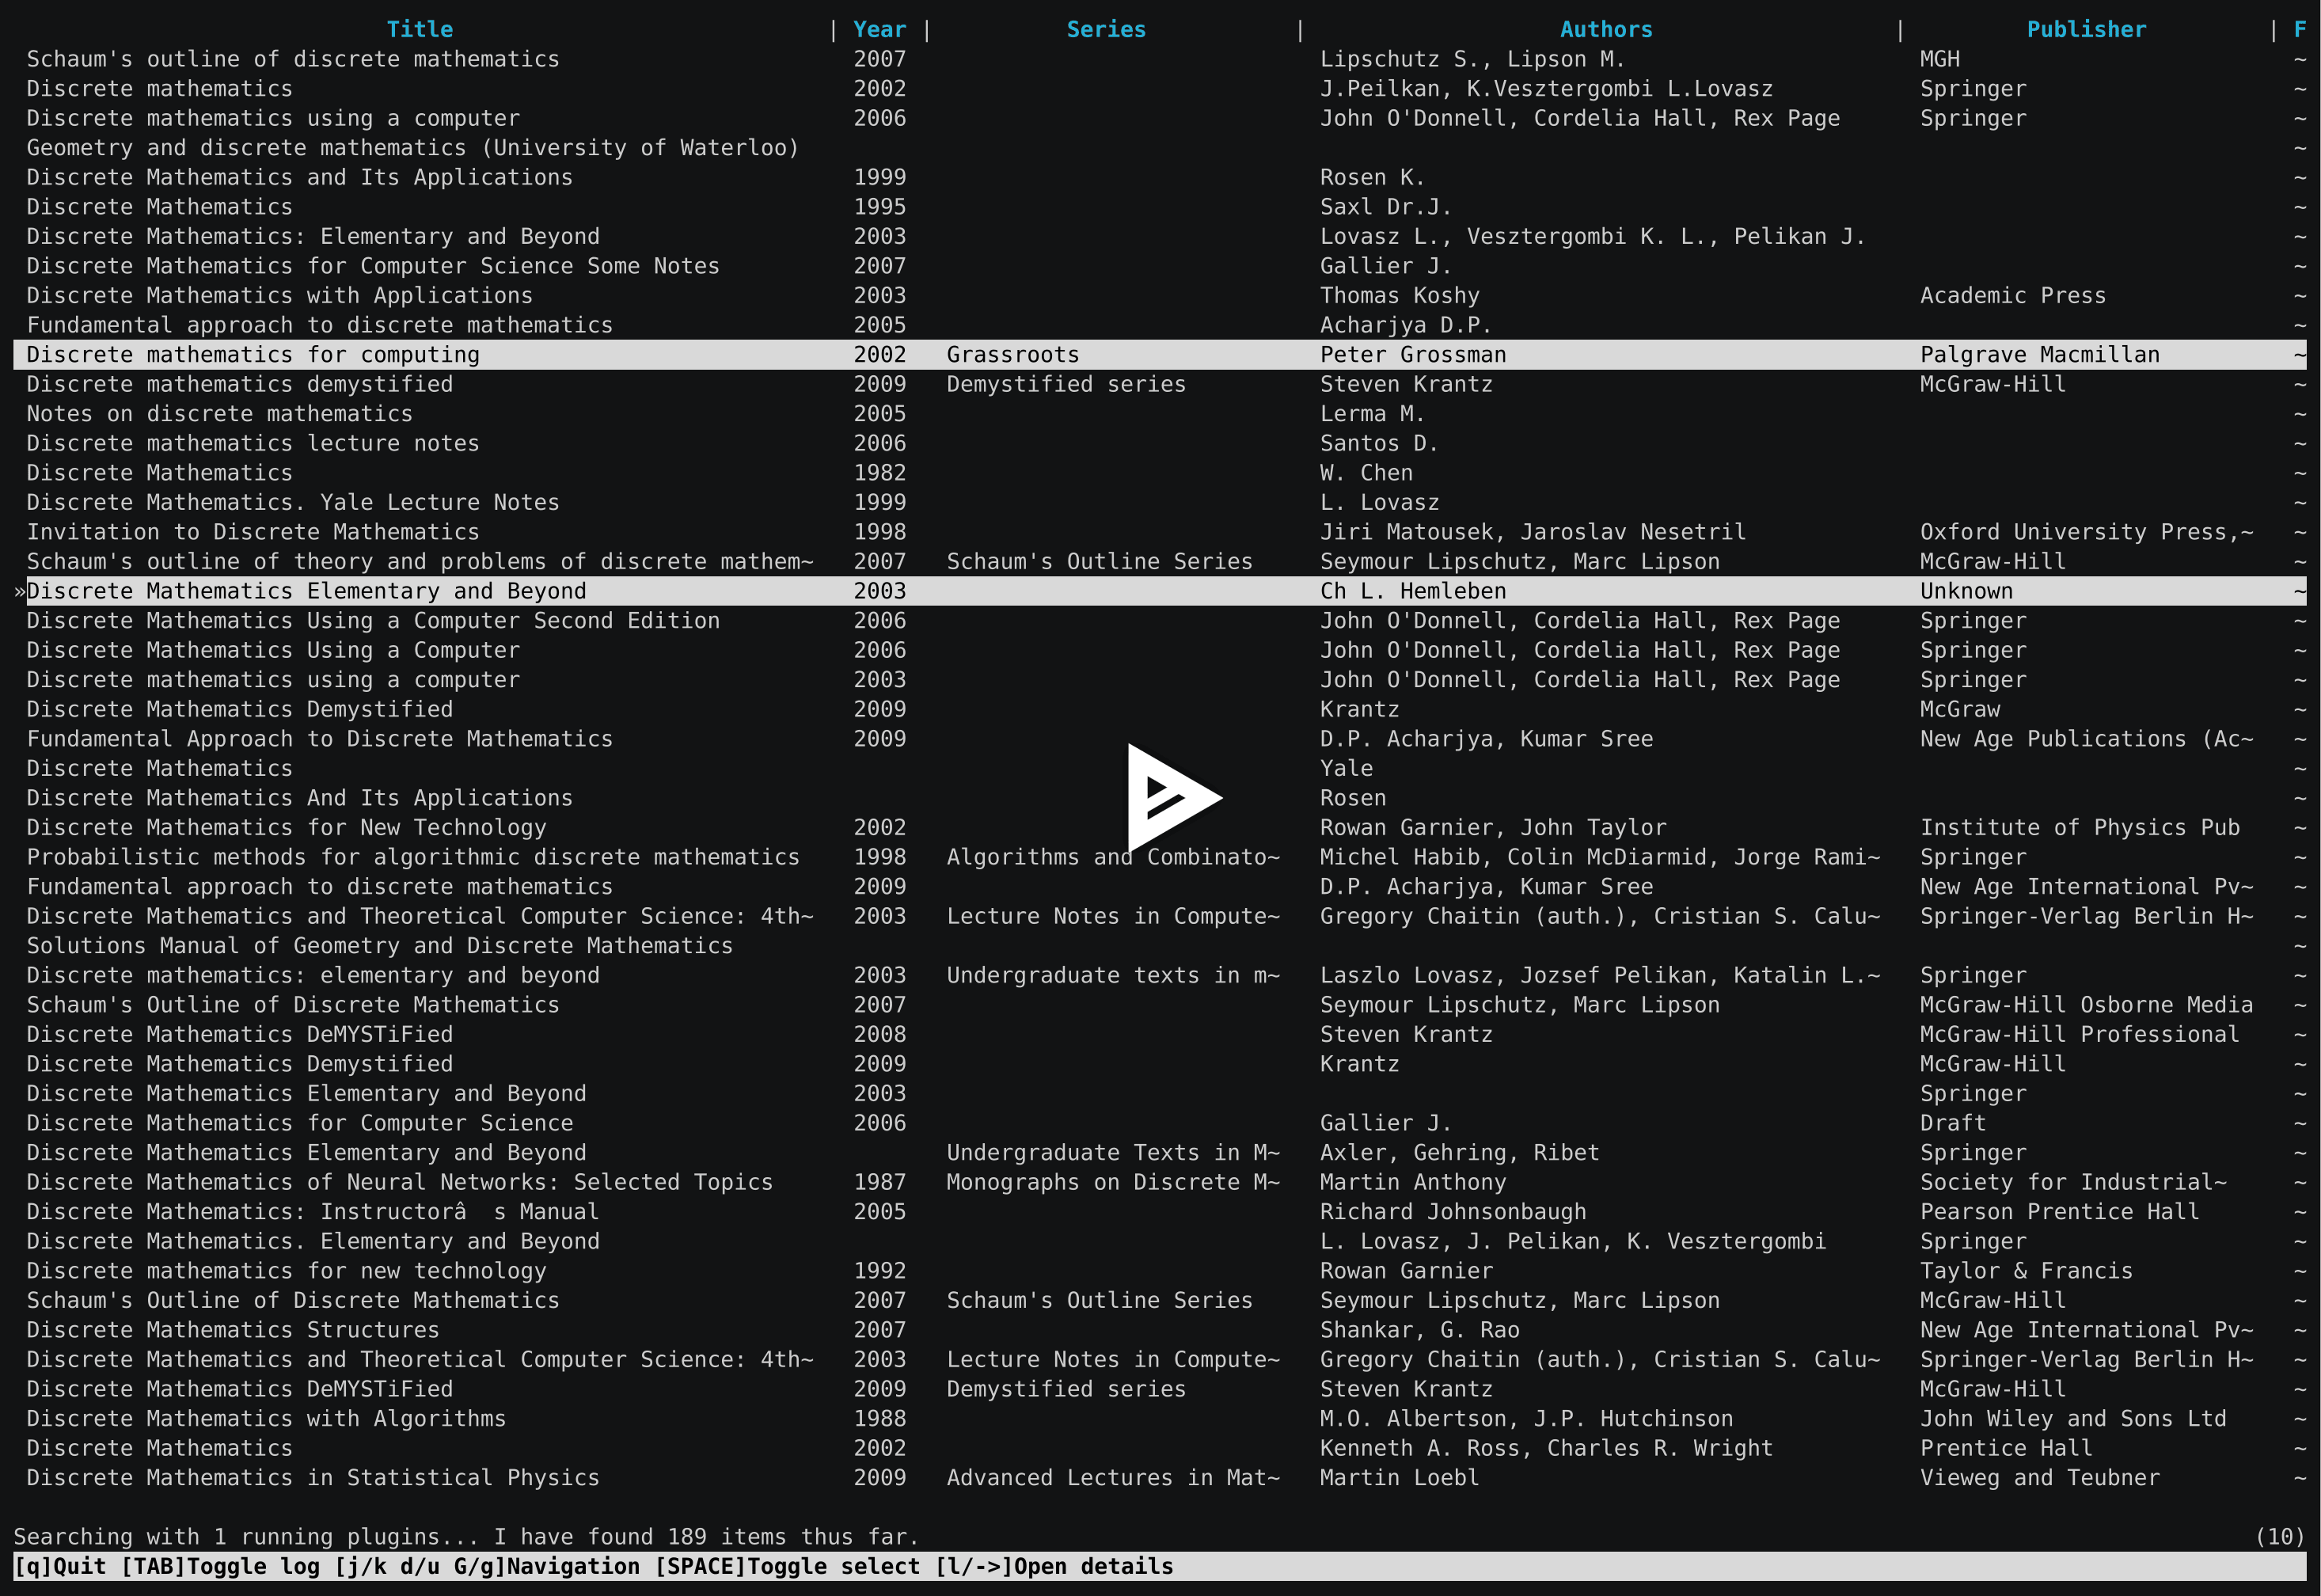Screen dimensions: 2321x1596
Task: Select the highlighted 'Discrete mathematics for computing' row
Action: coord(253,354)
